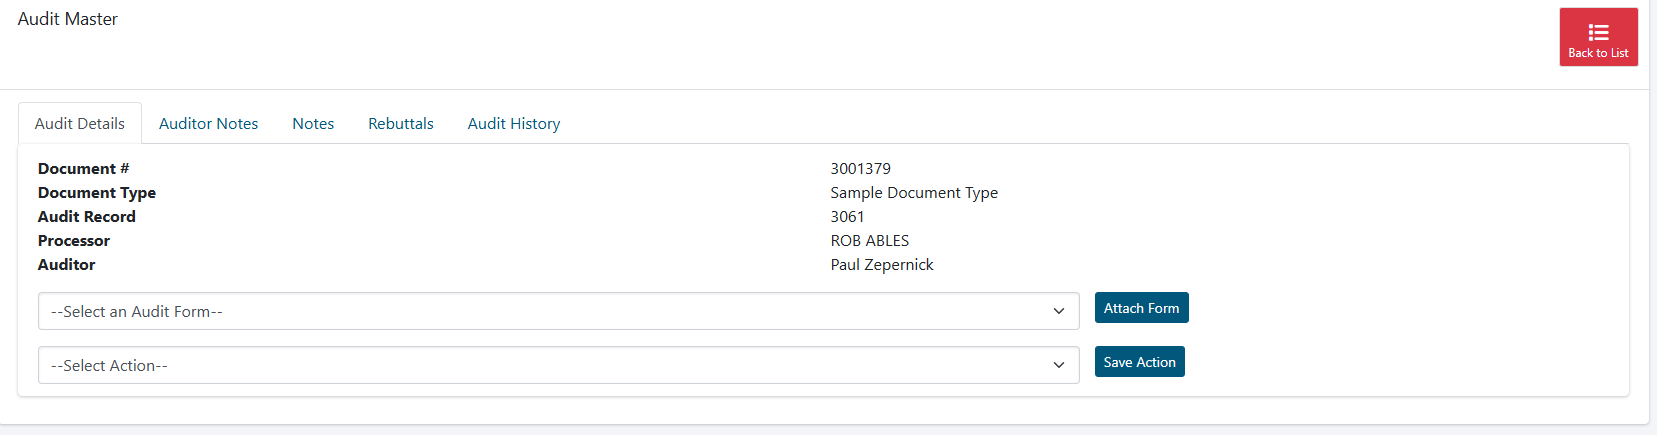Click the Document Type field label
Viewport: 1657px width, 435px height.
coord(97,193)
